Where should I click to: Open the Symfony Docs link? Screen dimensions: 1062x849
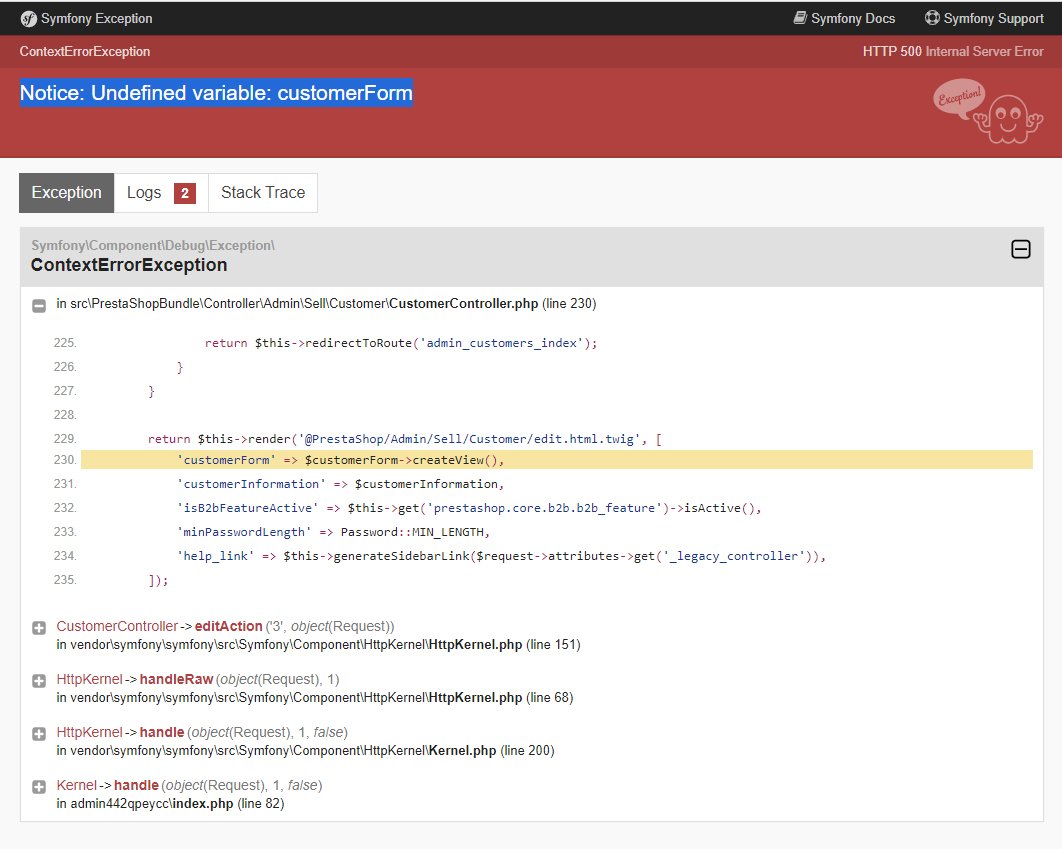pos(852,18)
